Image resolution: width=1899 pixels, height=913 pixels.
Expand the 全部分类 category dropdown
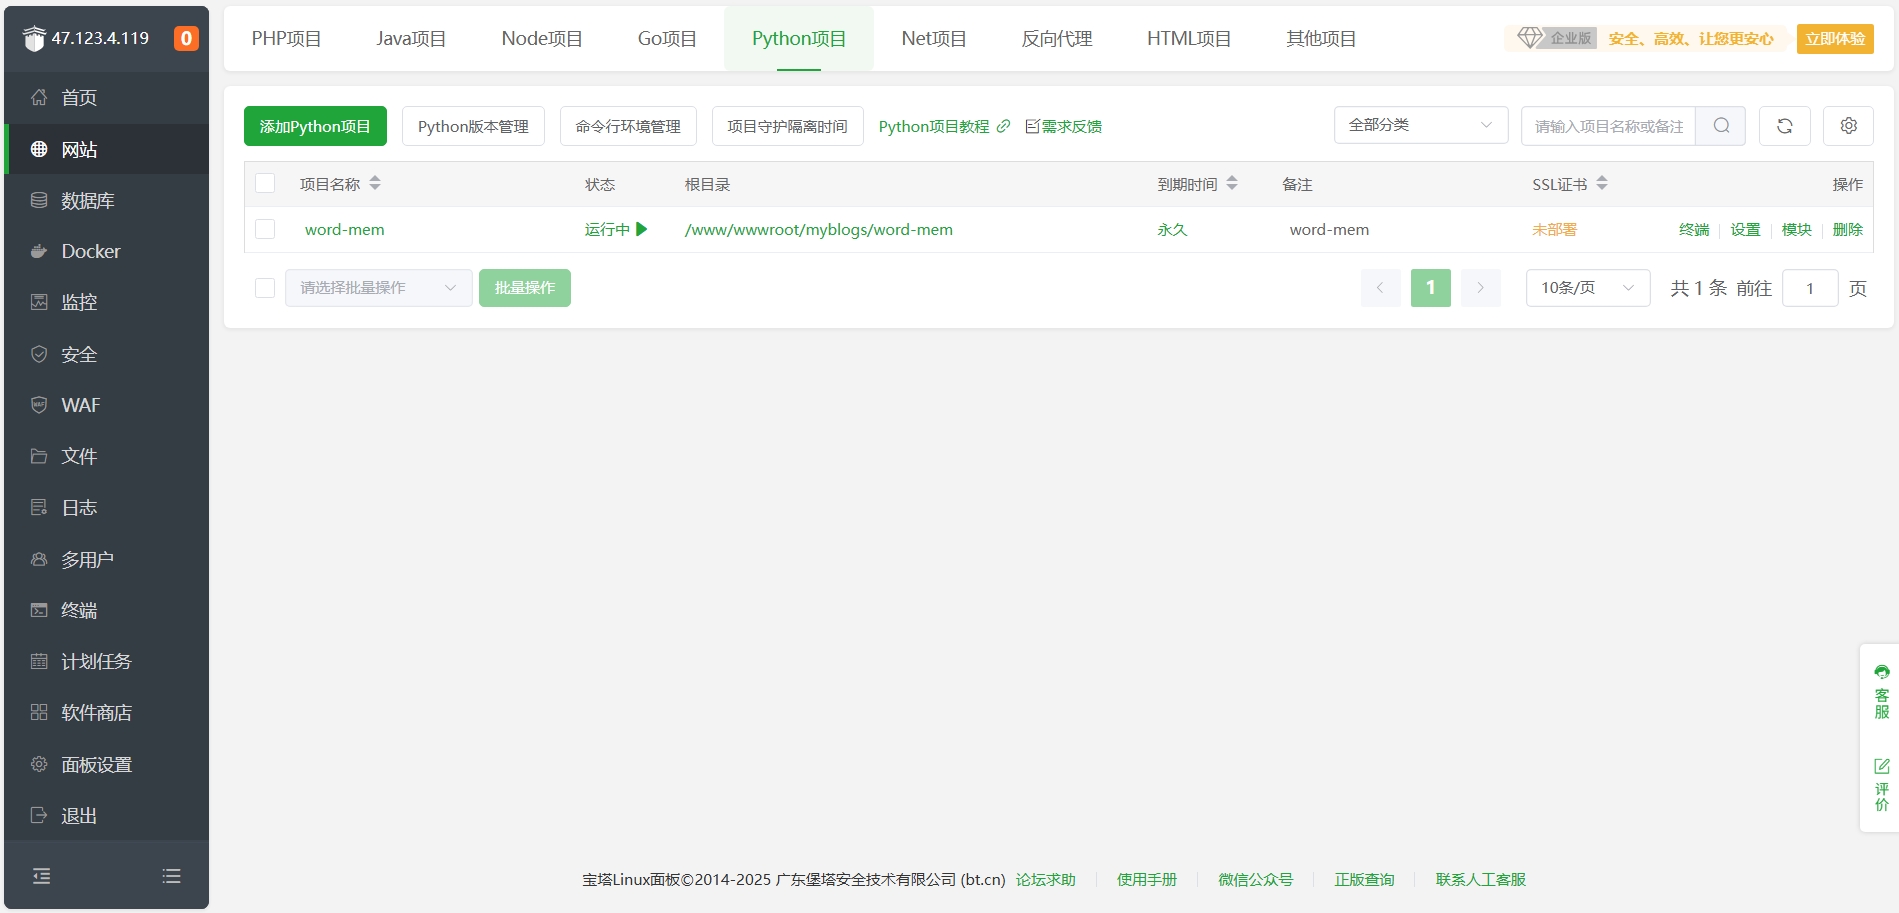click(x=1420, y=126)
